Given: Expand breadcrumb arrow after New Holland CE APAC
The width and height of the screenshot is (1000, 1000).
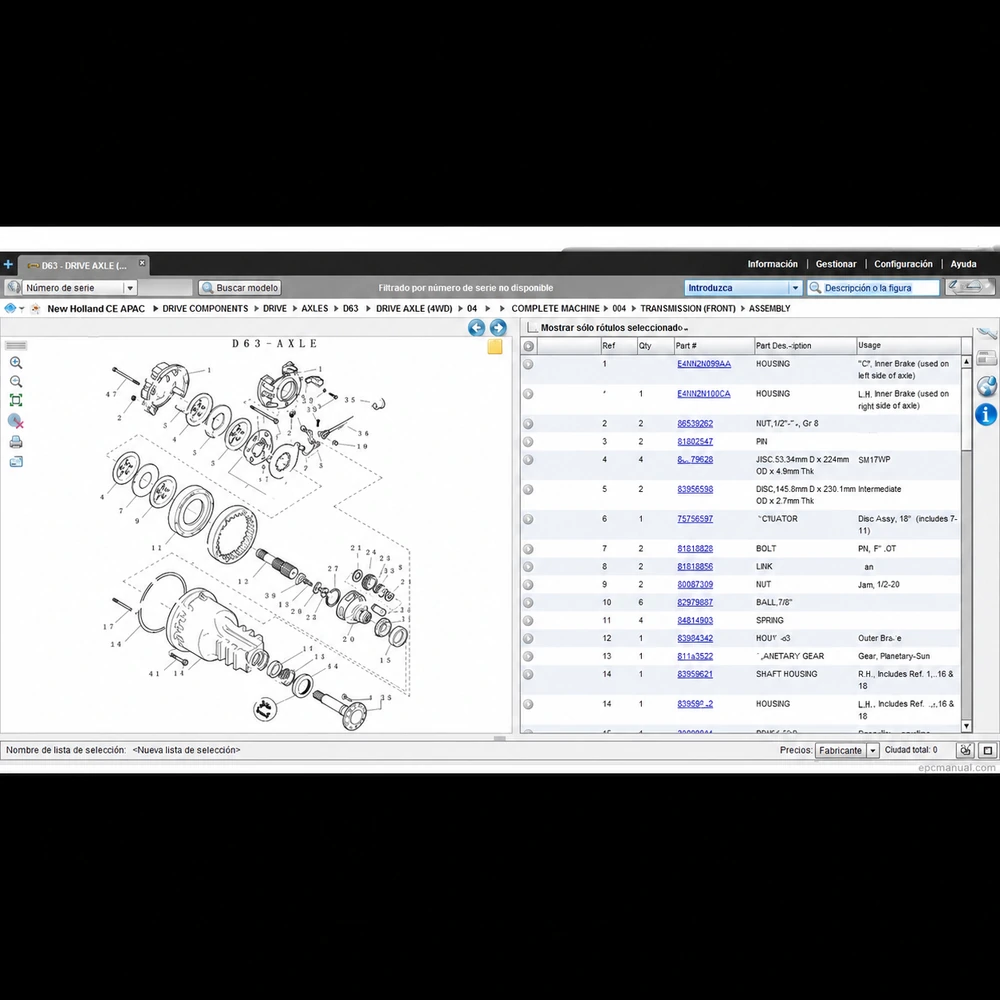Looking at the screenshot, I should point(155,309).
